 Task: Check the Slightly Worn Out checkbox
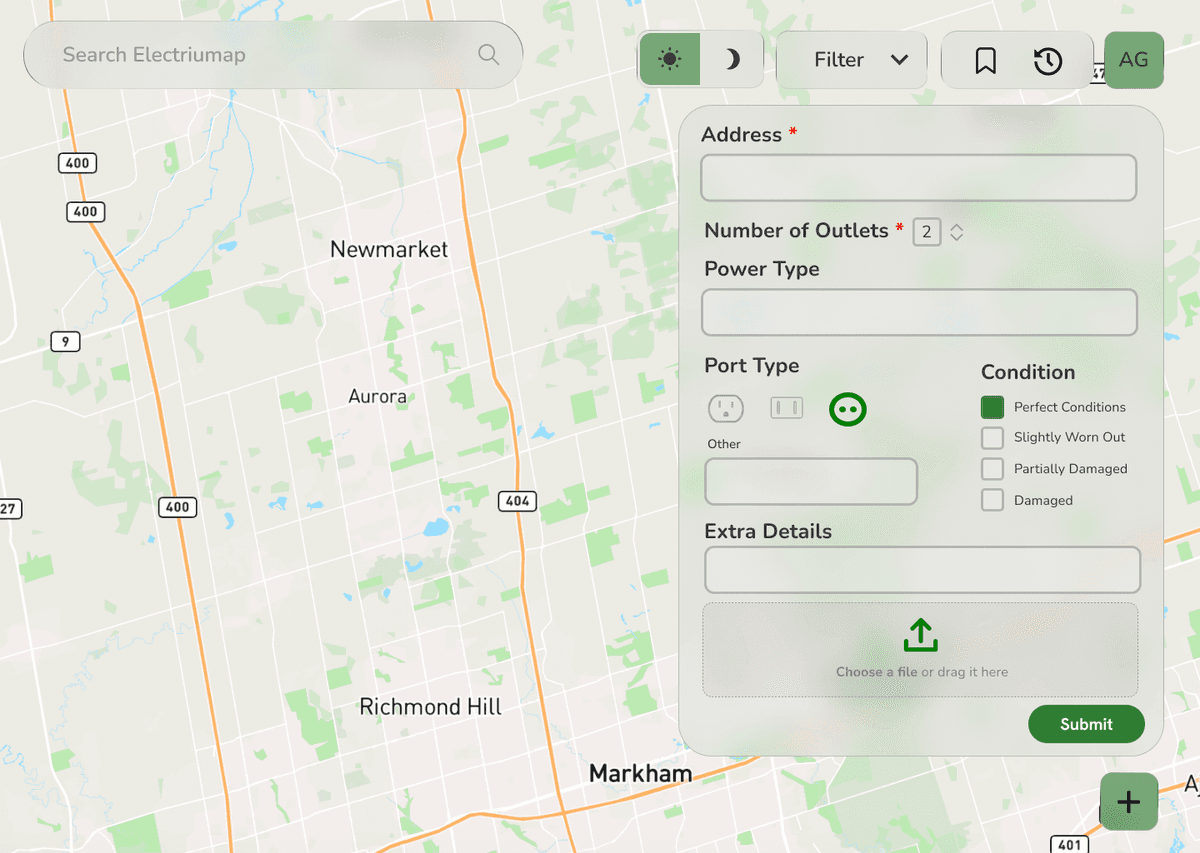(x=992, y=438)
